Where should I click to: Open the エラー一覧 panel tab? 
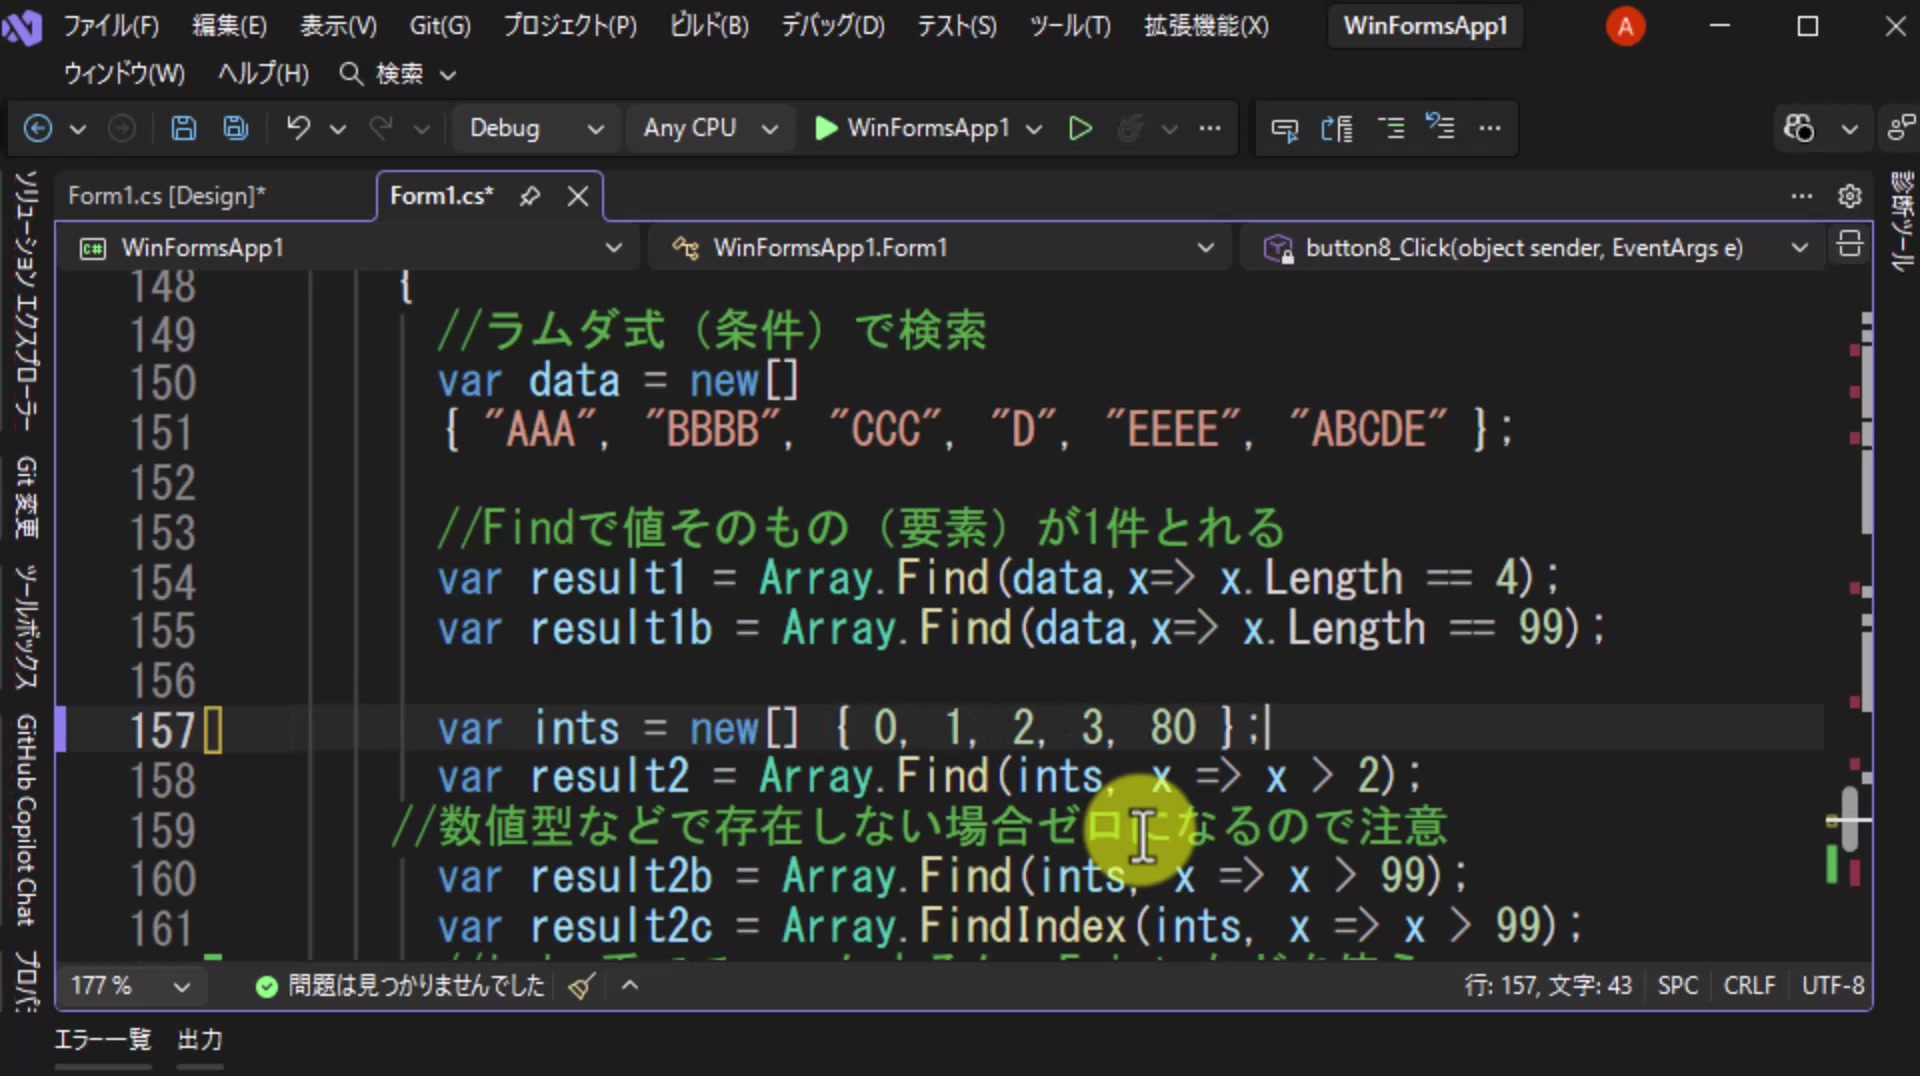click(103, 1040)
